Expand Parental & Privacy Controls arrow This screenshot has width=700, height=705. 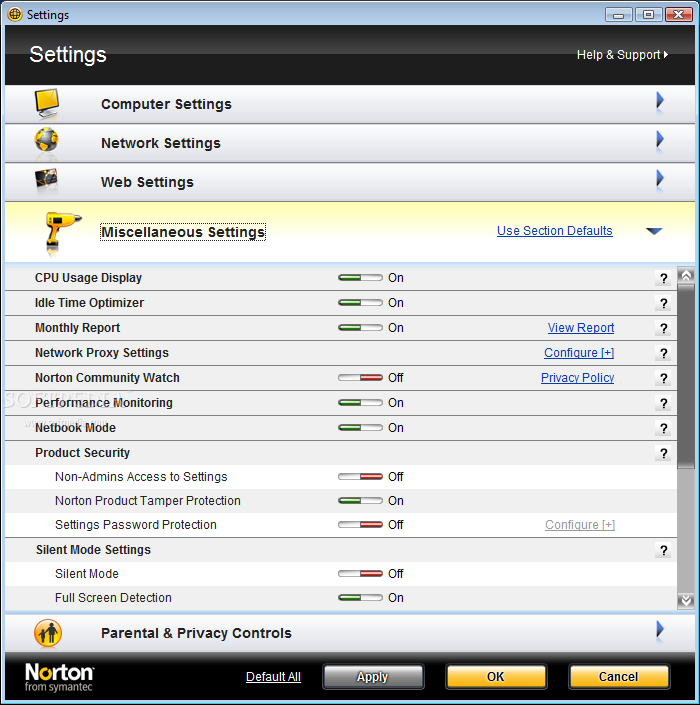(660, 629)
